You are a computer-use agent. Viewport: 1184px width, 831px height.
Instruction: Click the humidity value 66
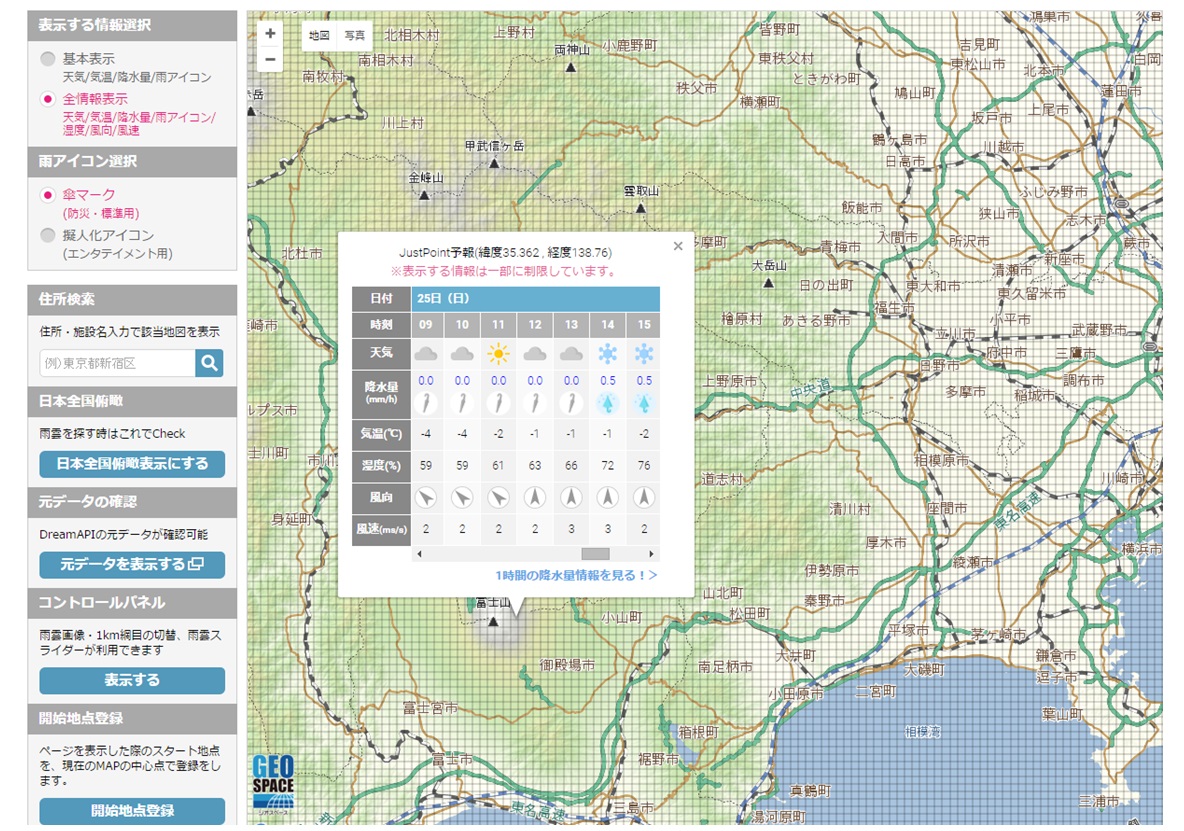[x=571, y=466]
